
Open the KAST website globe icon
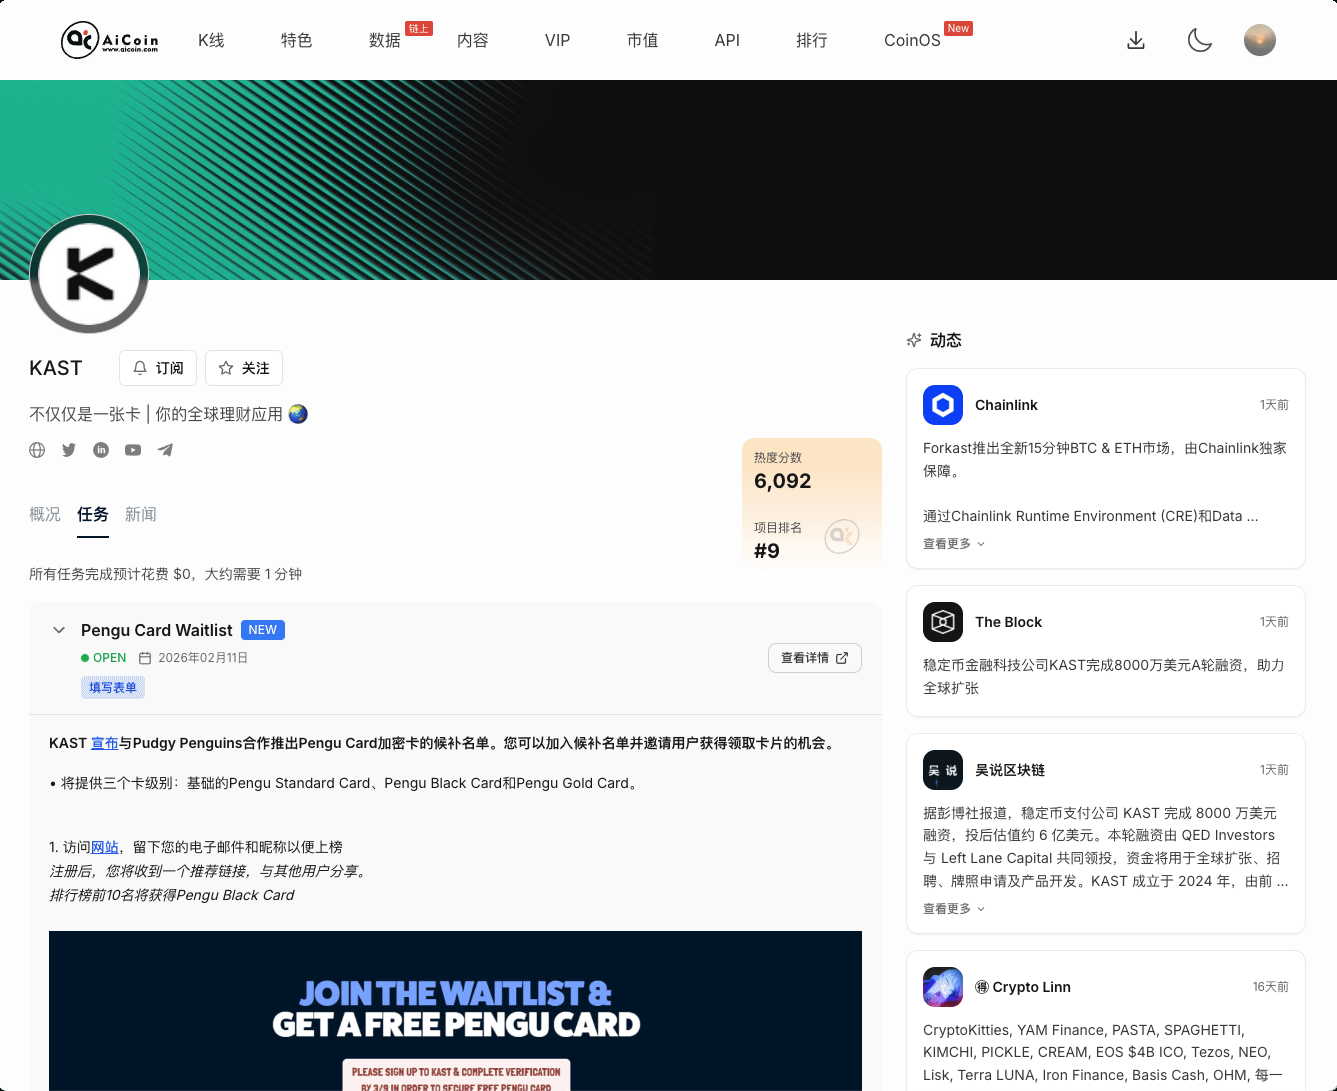(x=37, y=450)
